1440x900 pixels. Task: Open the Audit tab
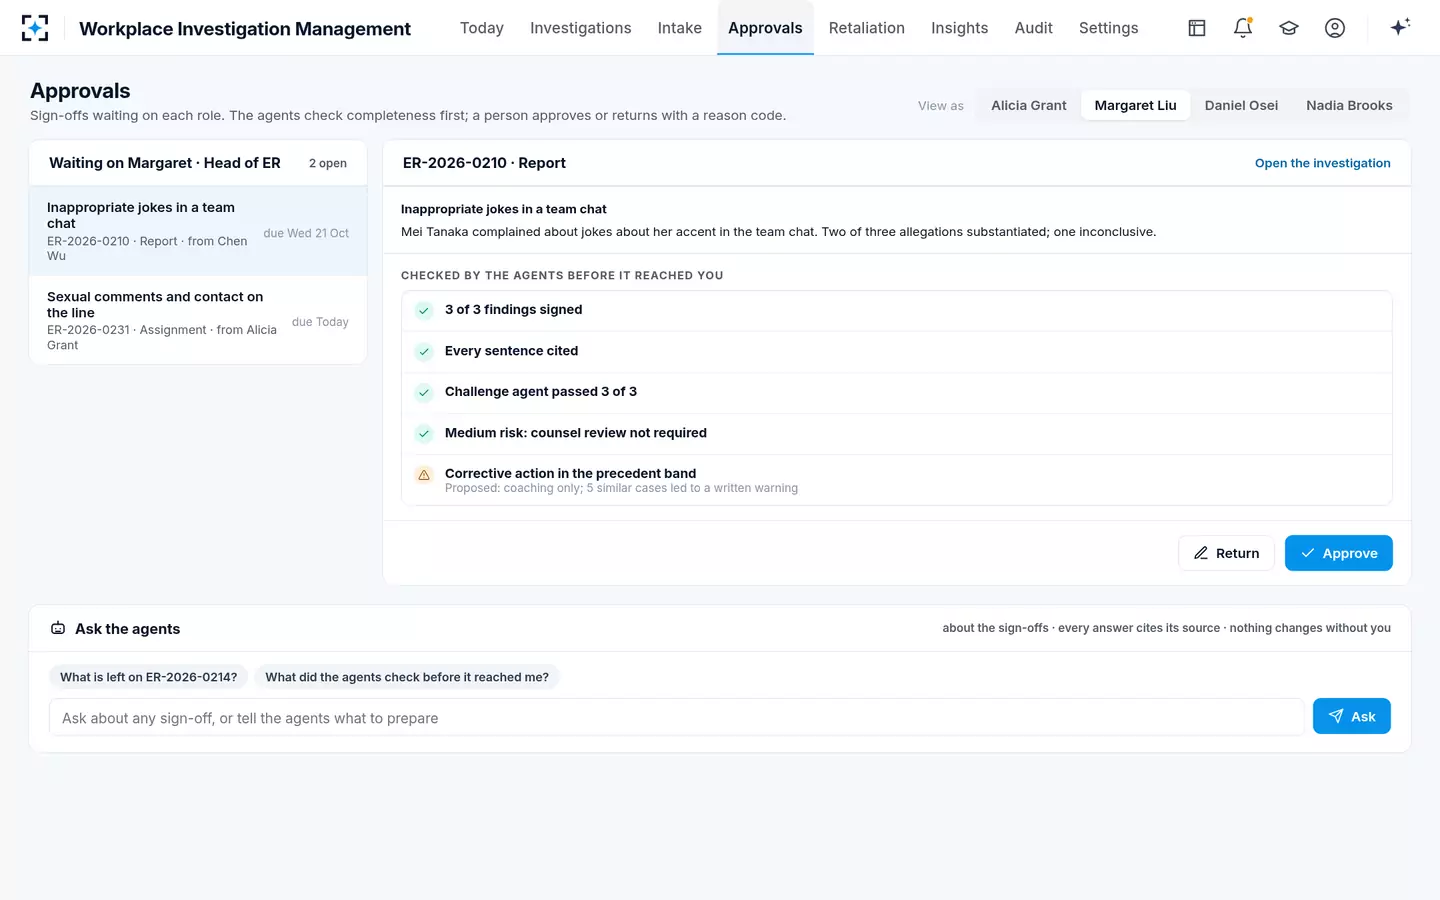click(x=1034, y=28)
